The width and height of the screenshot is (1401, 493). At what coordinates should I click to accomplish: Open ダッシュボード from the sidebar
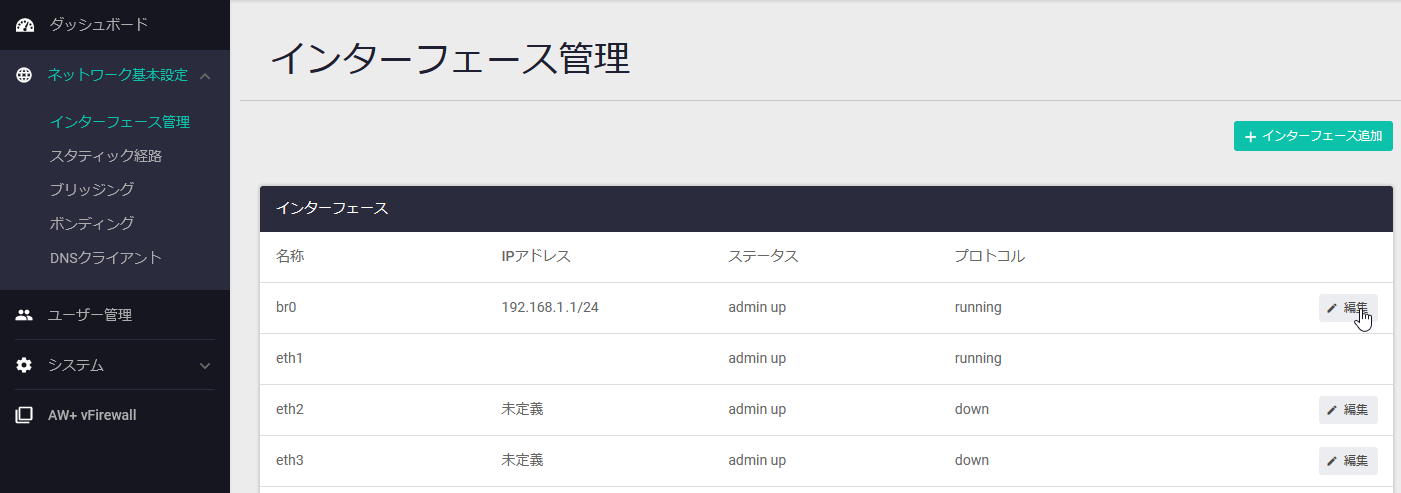point(98,24)
